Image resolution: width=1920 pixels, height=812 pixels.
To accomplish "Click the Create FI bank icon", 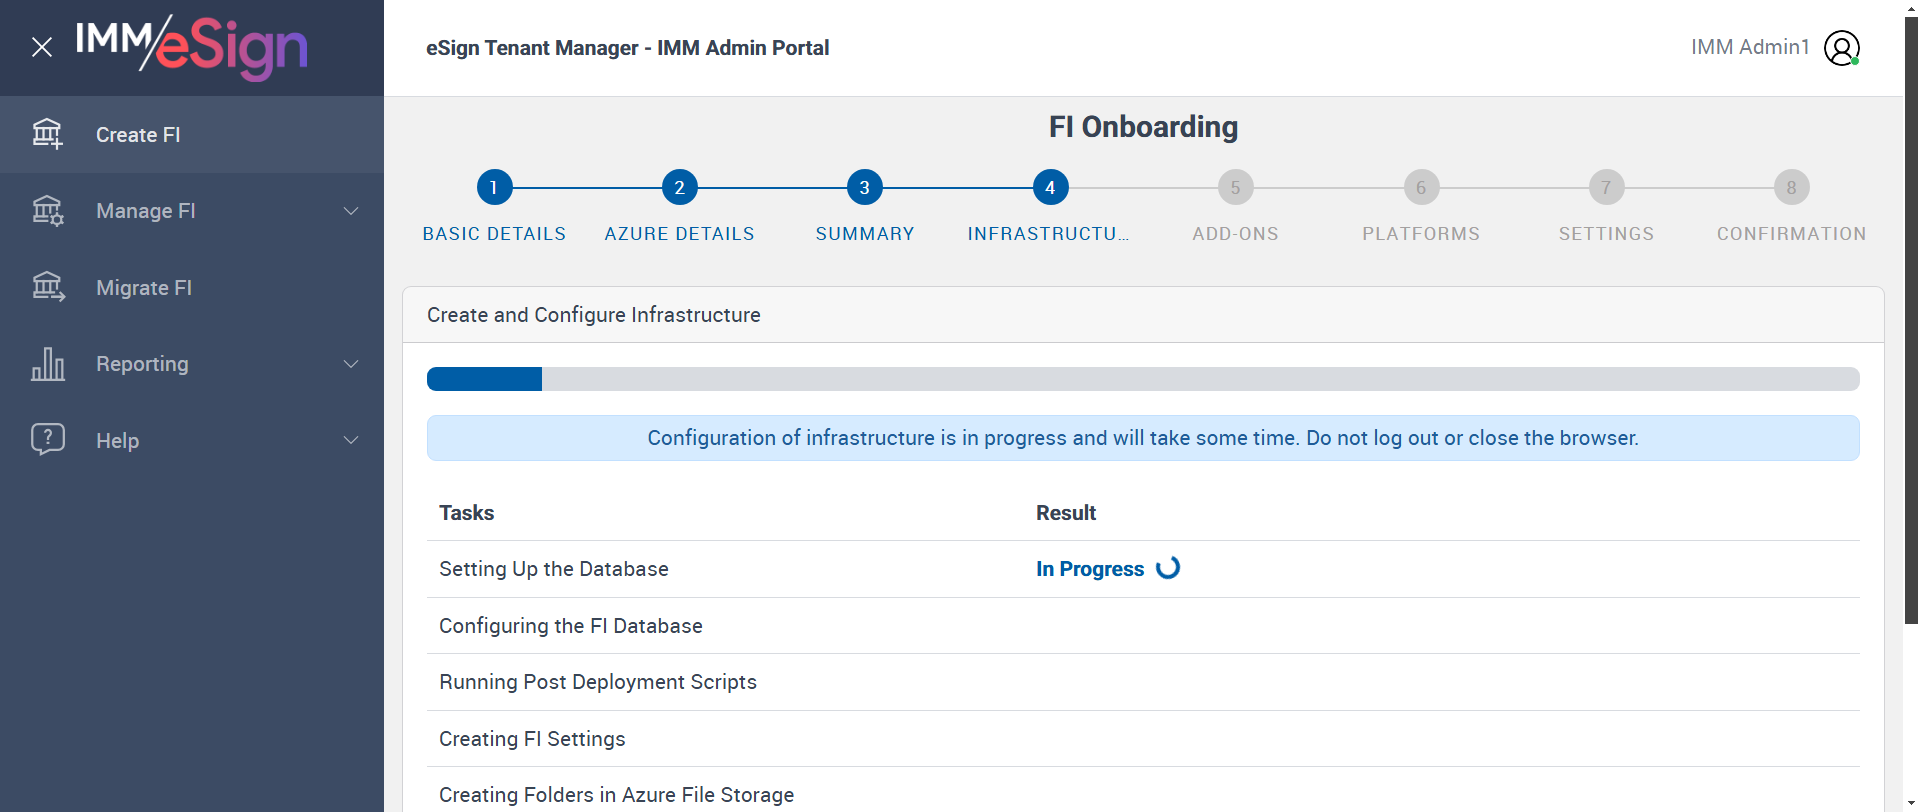I will [47, 134].
